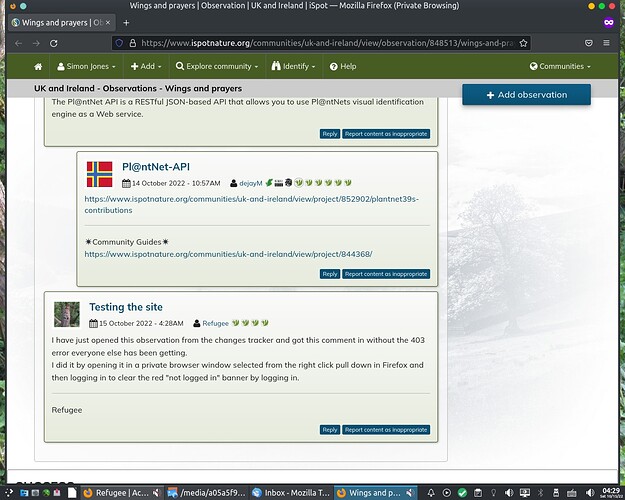Open the Firefox hamburger menu
The image size is (625, 500).
pos(606,43)
